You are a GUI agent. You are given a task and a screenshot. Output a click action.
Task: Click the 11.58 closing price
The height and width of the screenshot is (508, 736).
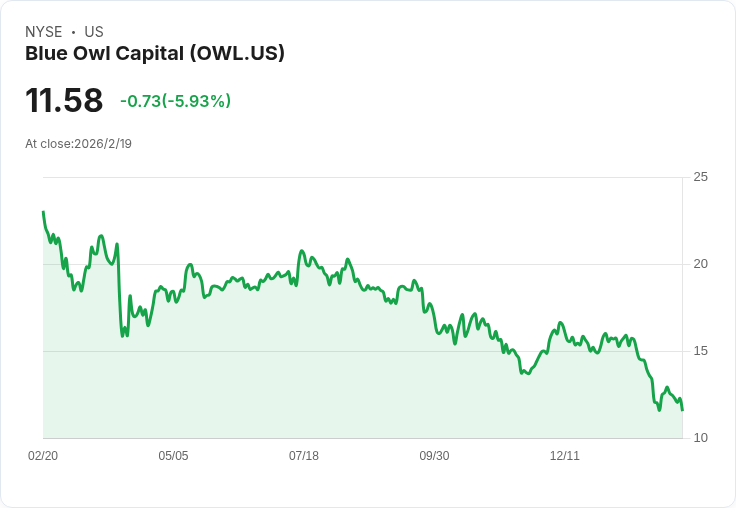(64, 101)
